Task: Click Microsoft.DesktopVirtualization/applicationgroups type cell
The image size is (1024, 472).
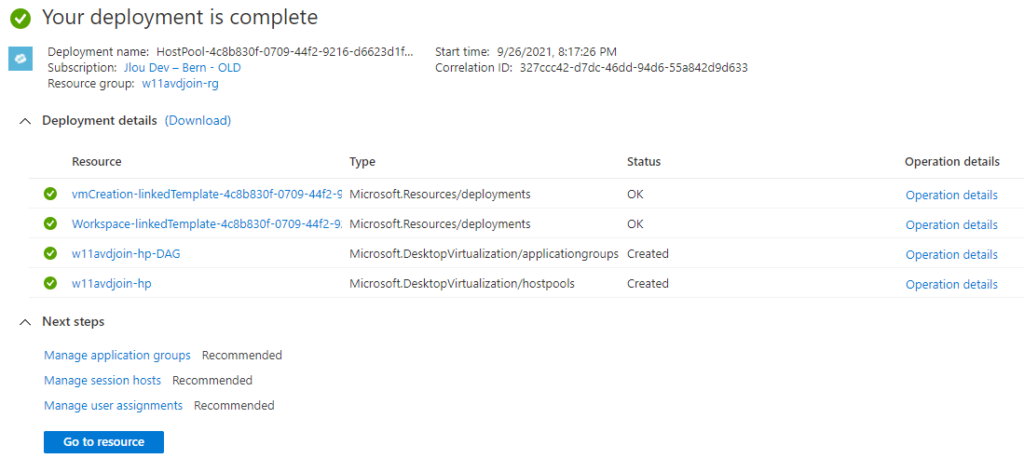Action: tap(484, 254)
